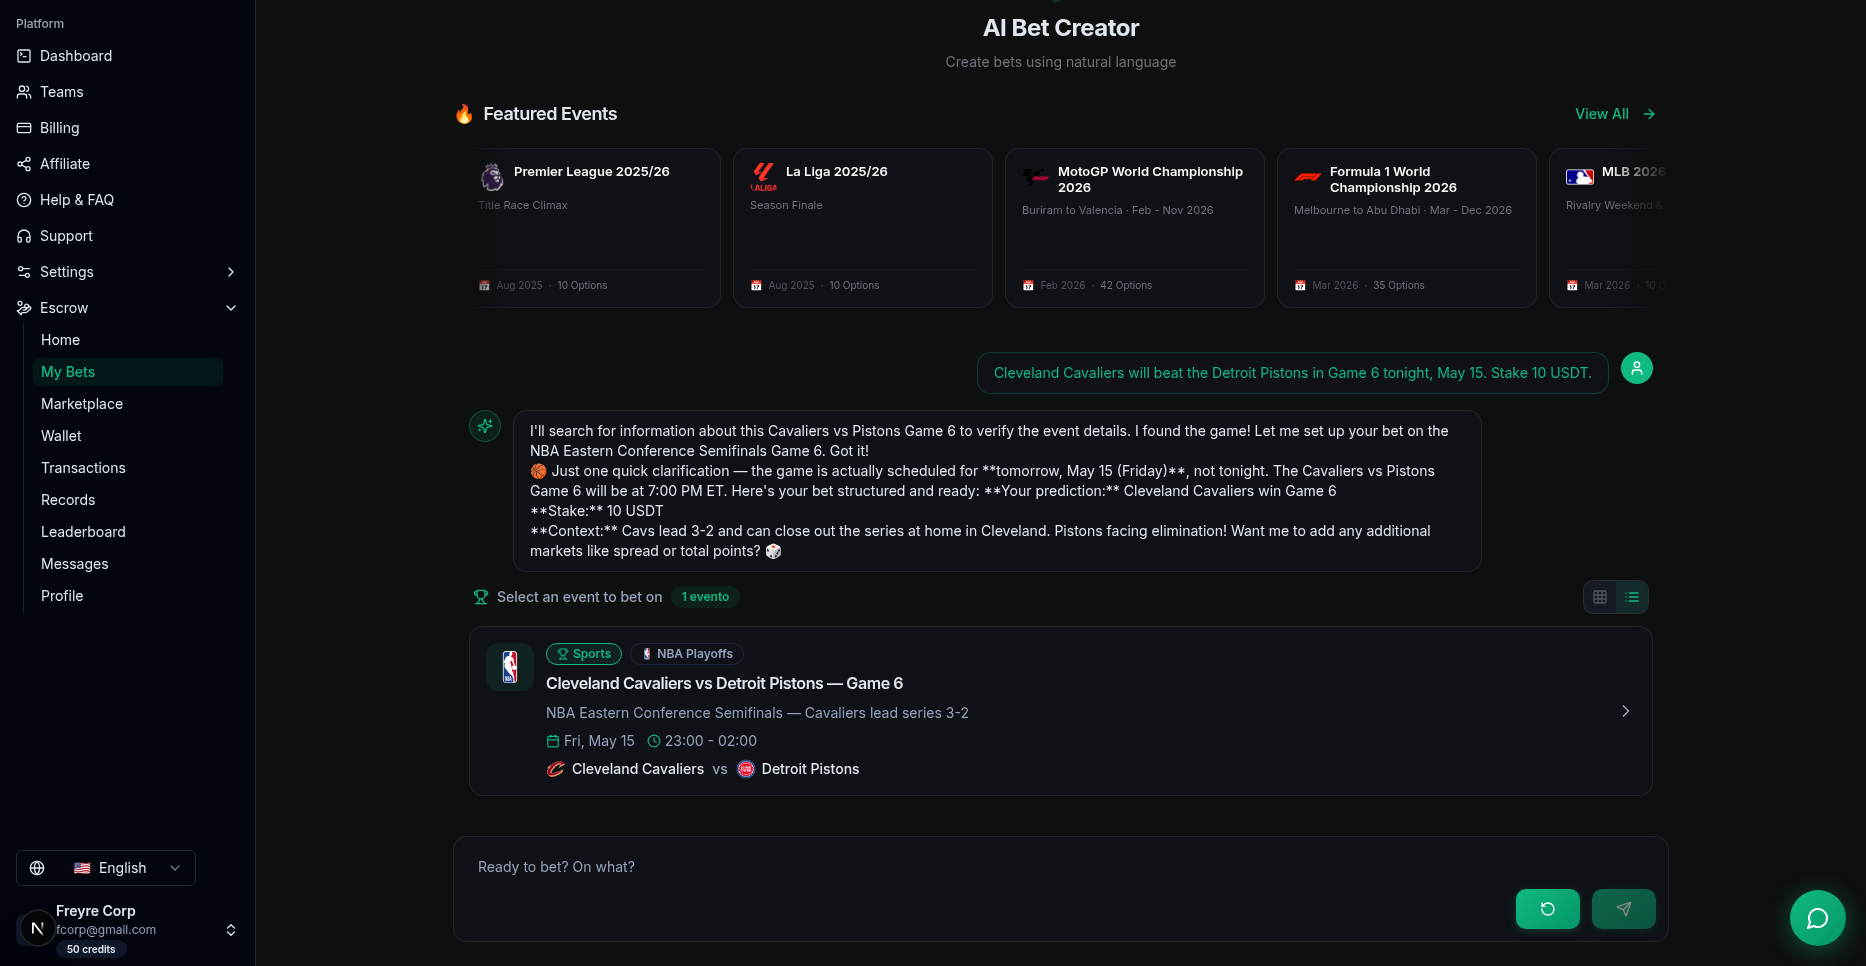Click the View All arrow icon
Screen dimensions: 1866x966
click(x=1649, y=114)
